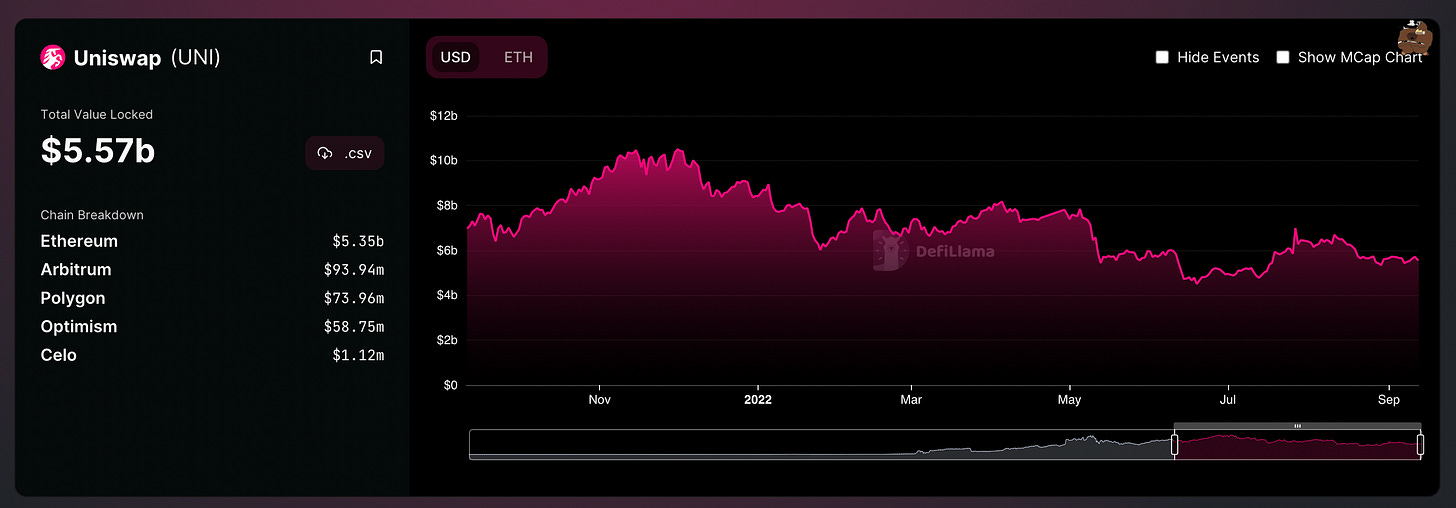Click the user avatar icon in the top-right corner
This screenshot has width=1456, height=508.
[1413, 39]
